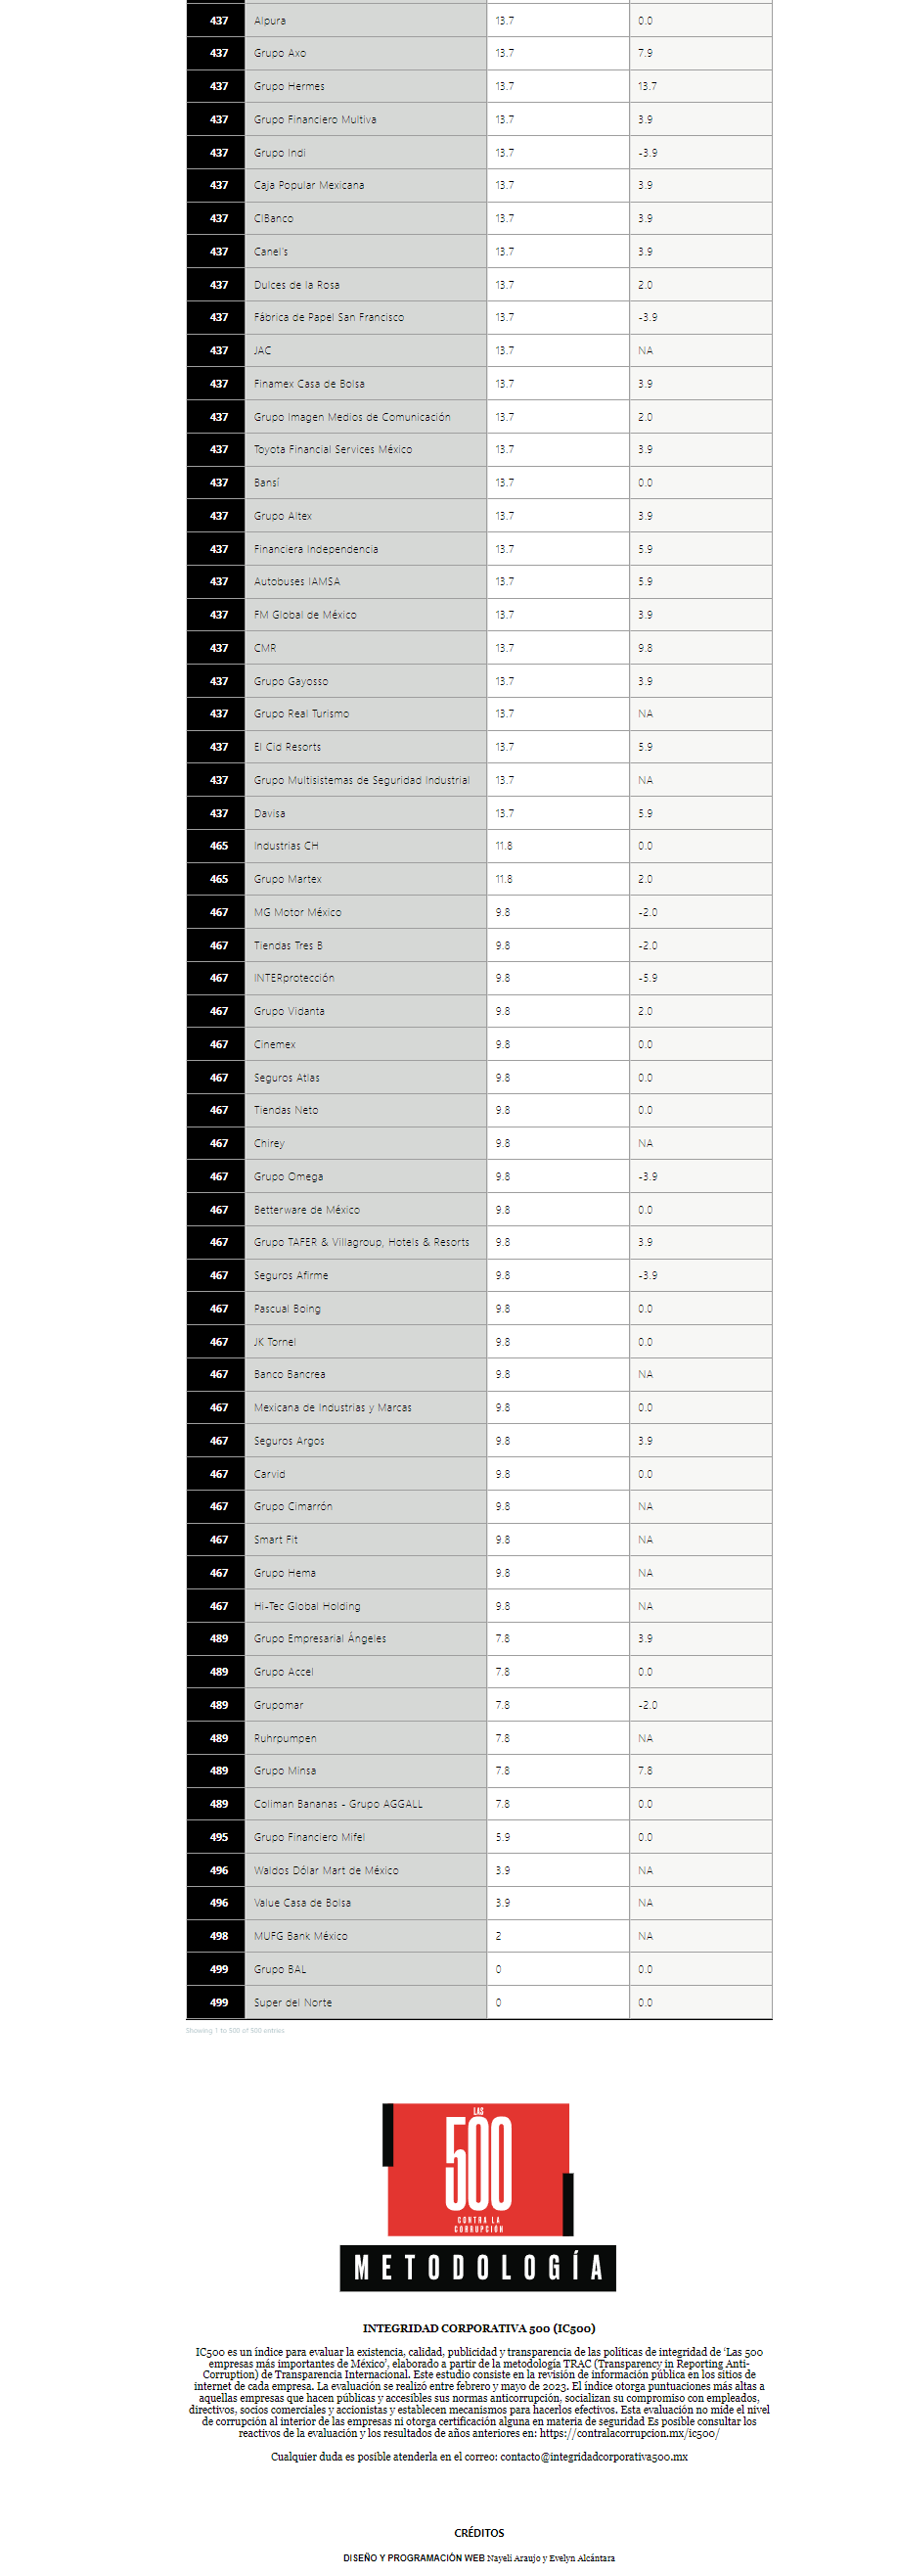This screenshot has height=2576, width=897.
Task: Select the MUFG Bank México row
Action: [x=479, y=1935]
